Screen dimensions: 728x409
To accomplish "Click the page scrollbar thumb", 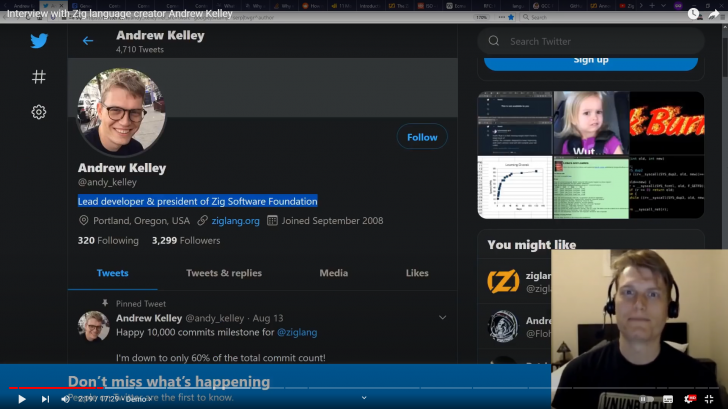I will [725, 56].
